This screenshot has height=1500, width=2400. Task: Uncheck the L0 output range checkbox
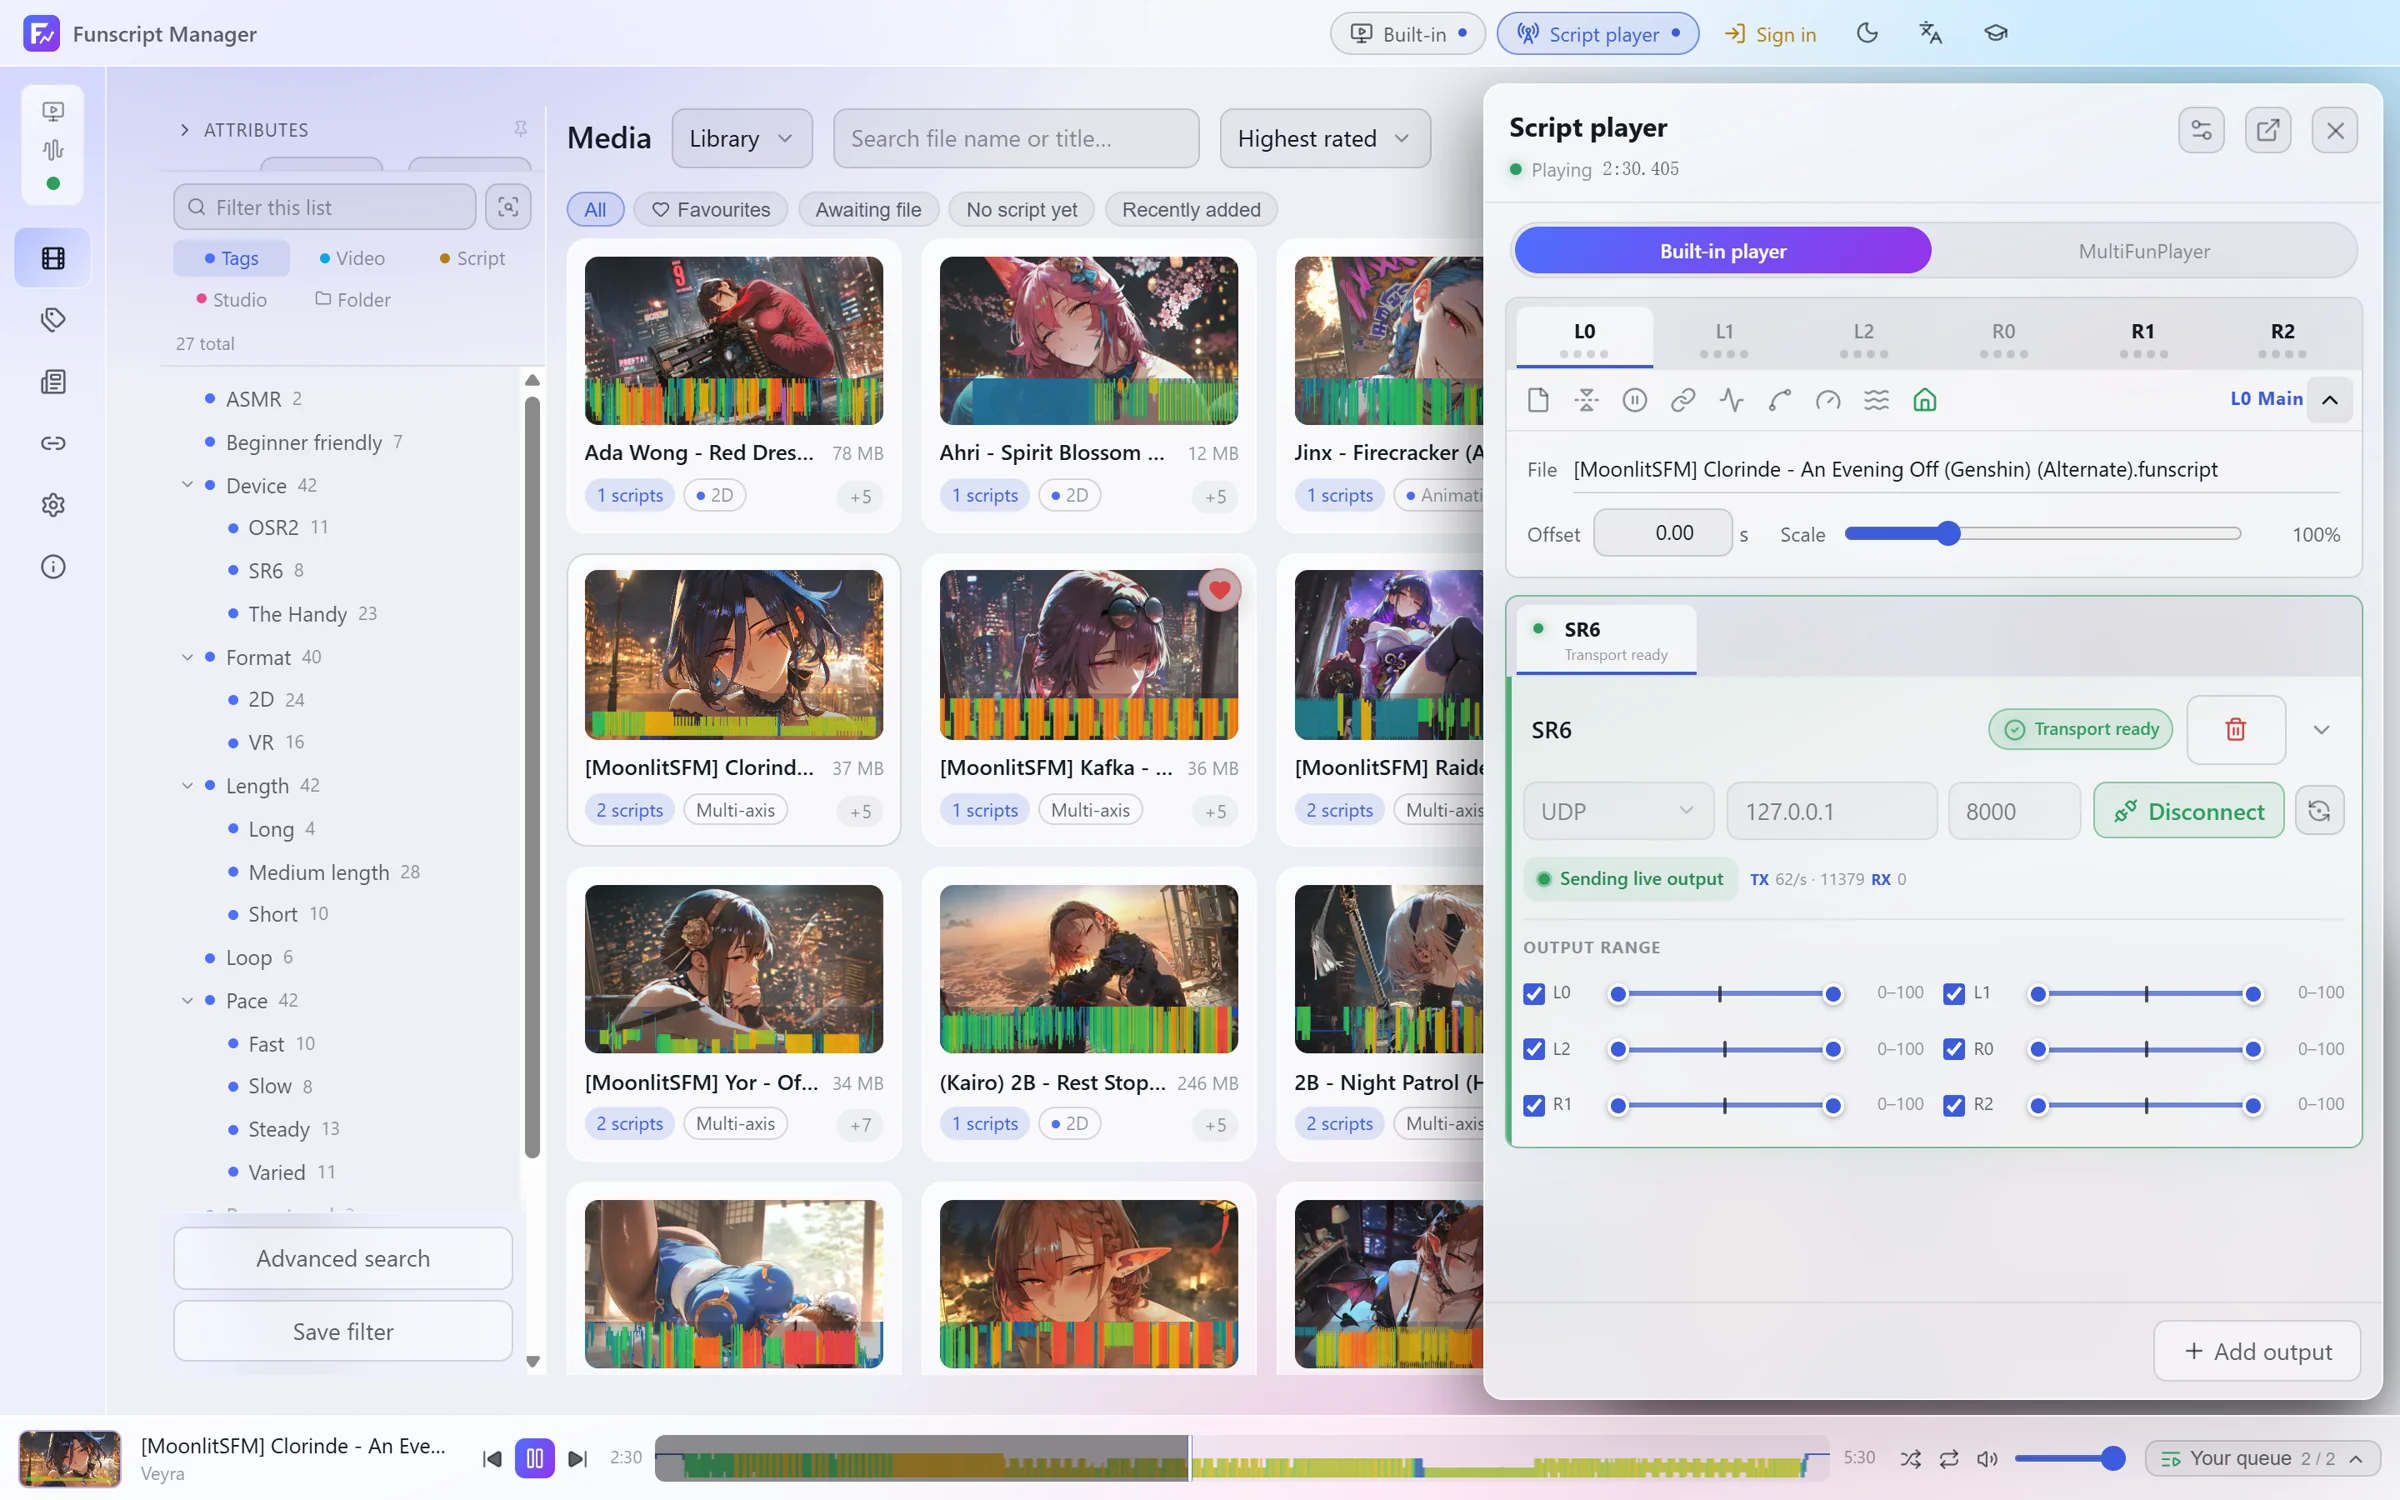1534,994
